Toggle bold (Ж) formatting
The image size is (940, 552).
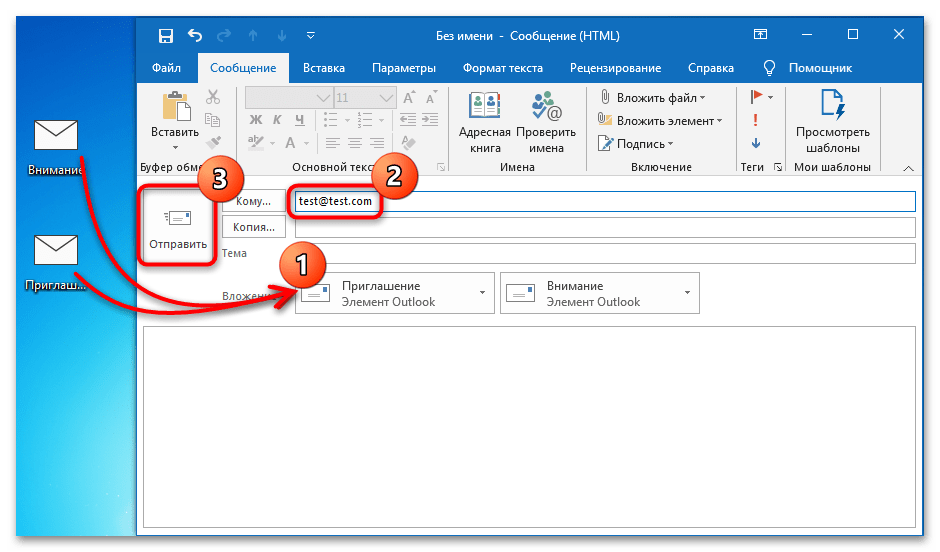(x=255, y=121)
